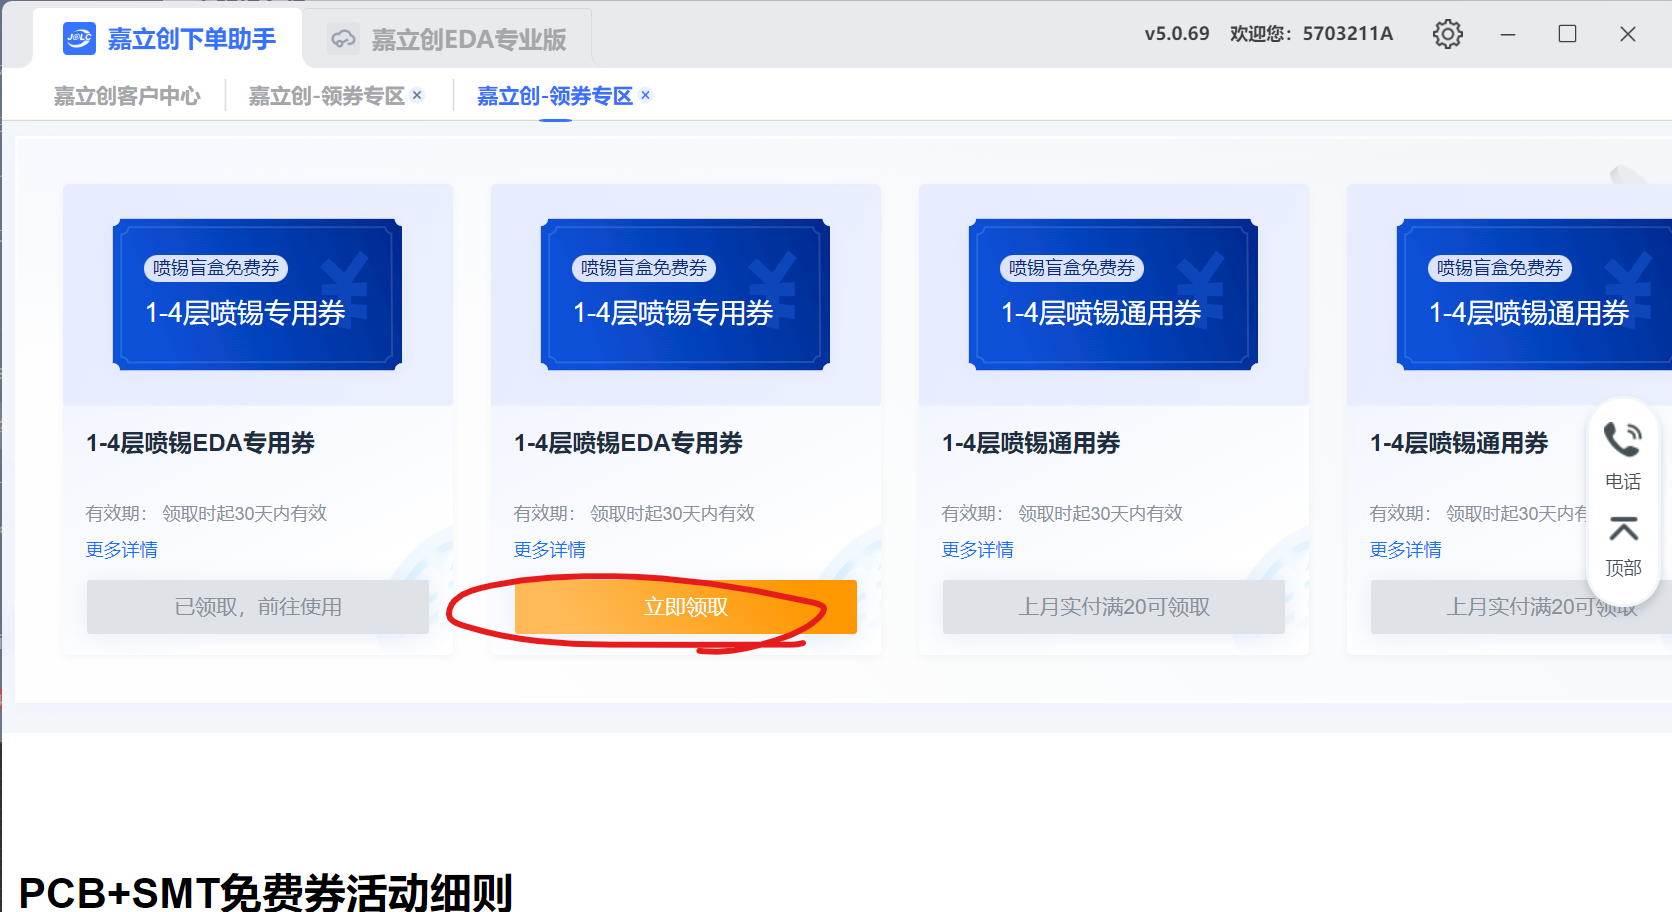Click 上月实付满20可领取 on third coupon card
This screenshot has height=912, width=1672.
[1114, 607]
